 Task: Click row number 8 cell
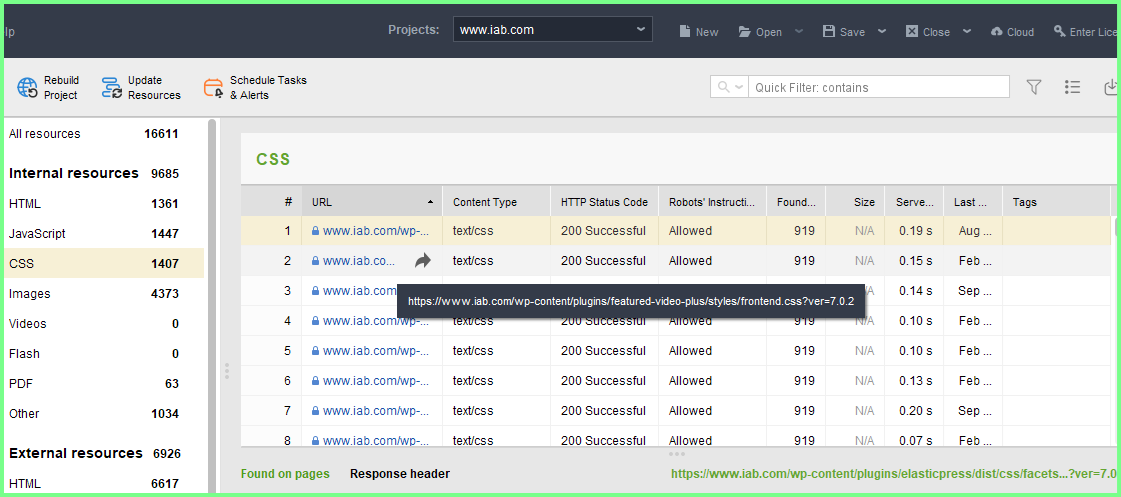[272, 441]
